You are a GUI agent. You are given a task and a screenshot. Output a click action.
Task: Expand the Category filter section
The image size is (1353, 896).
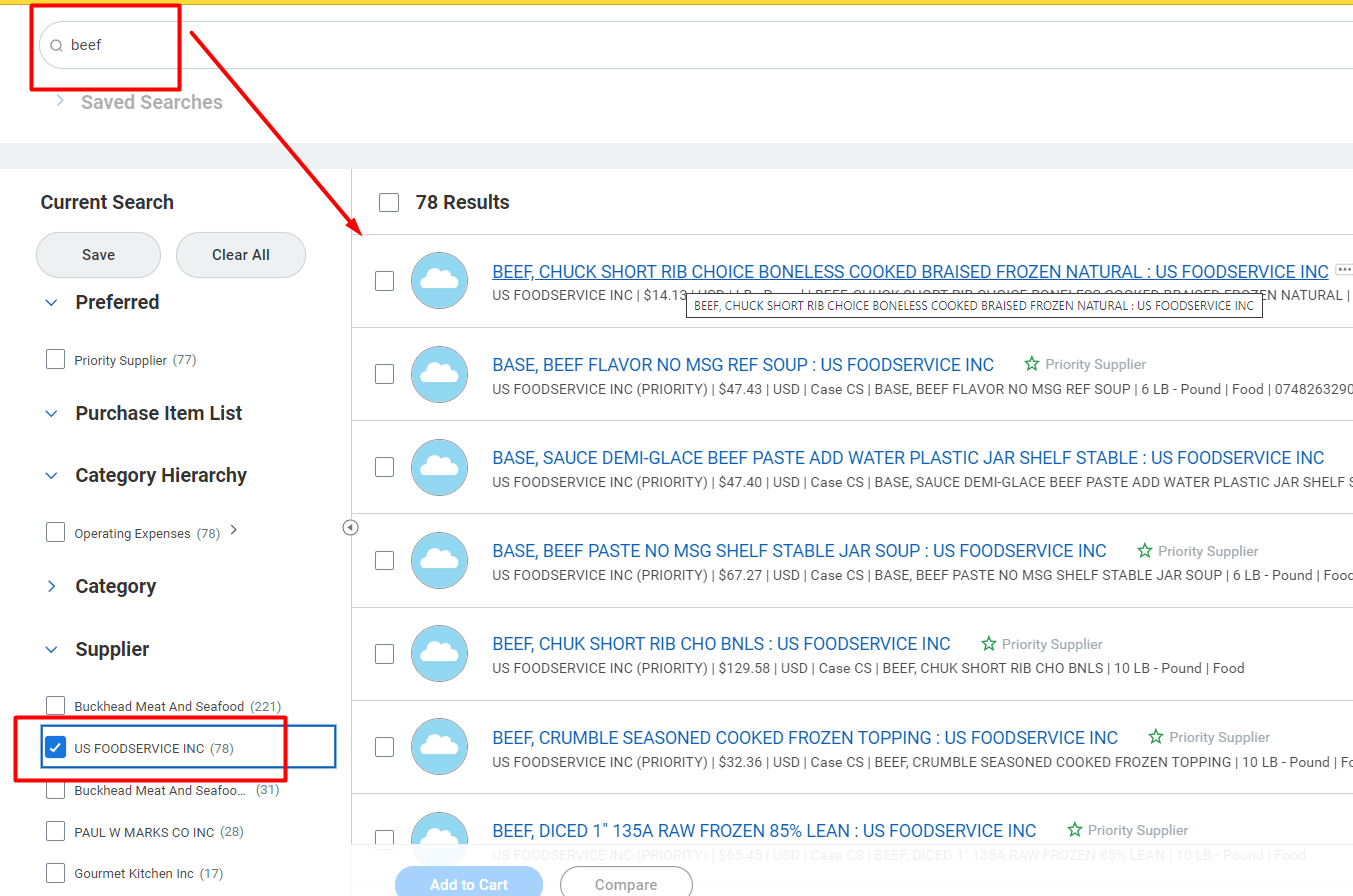click(x=52, y=586)
